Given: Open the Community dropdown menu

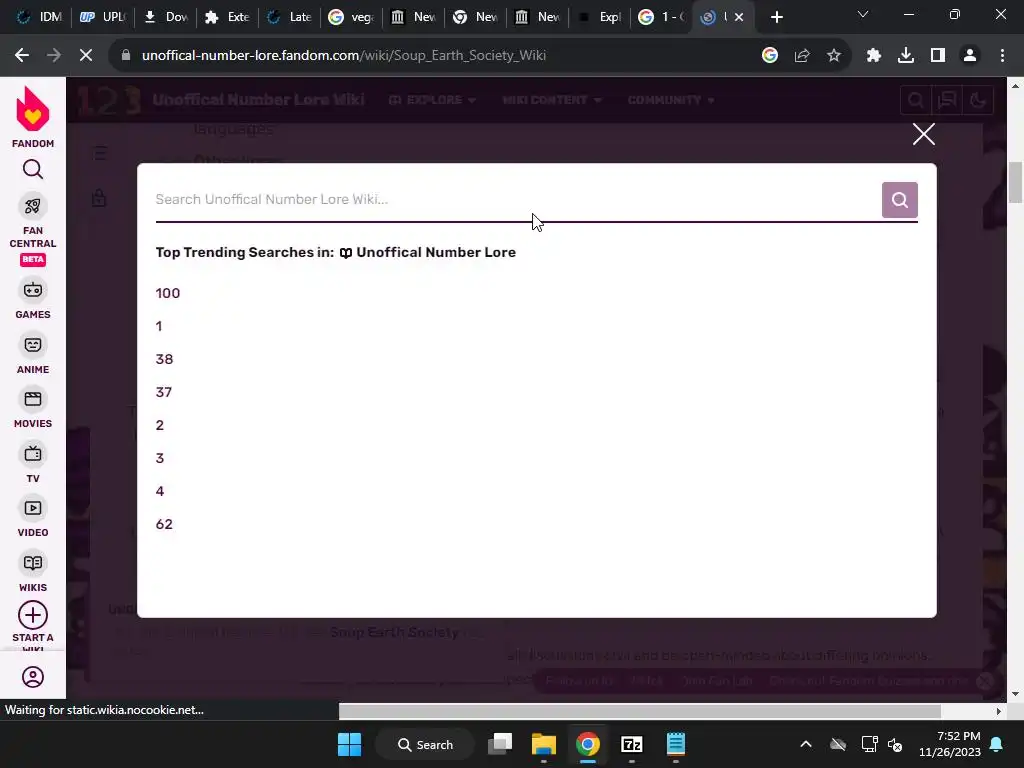Looking at the screenshot, I should 671,100.
